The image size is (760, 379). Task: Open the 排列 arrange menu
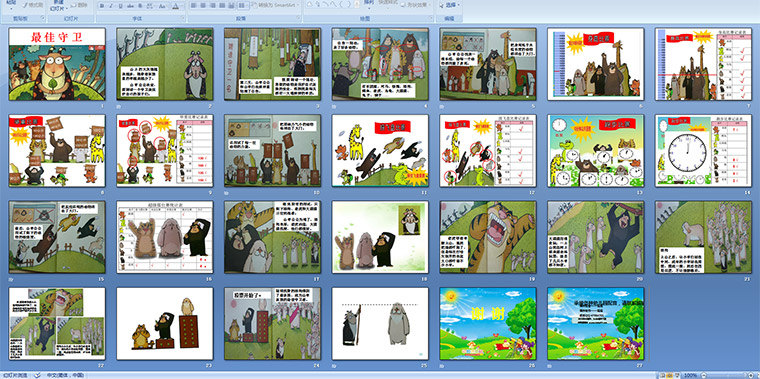pos(369,4)
